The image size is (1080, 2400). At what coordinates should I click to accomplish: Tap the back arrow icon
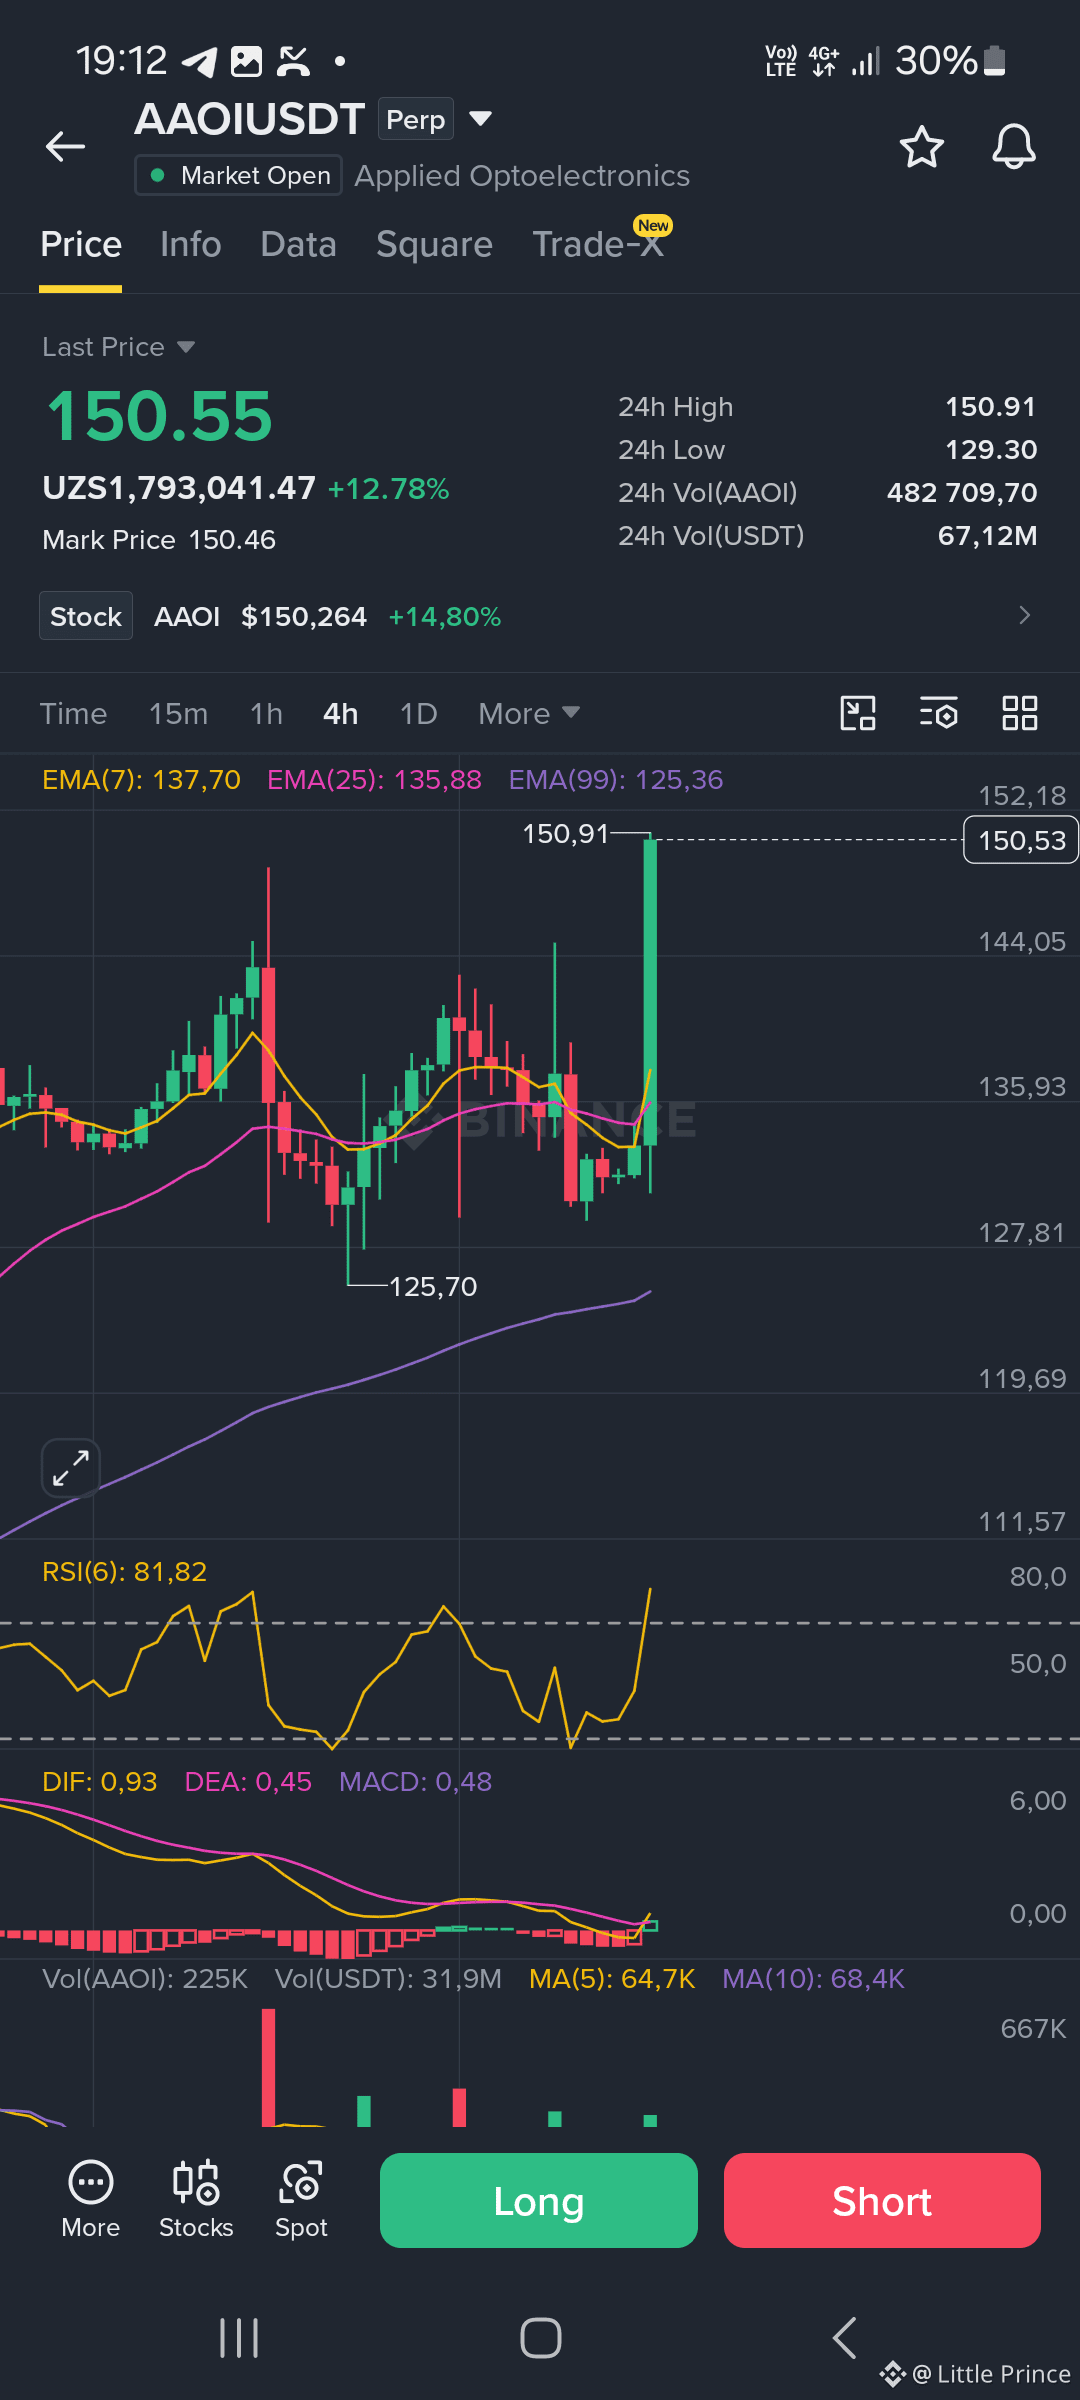(66, 147)
